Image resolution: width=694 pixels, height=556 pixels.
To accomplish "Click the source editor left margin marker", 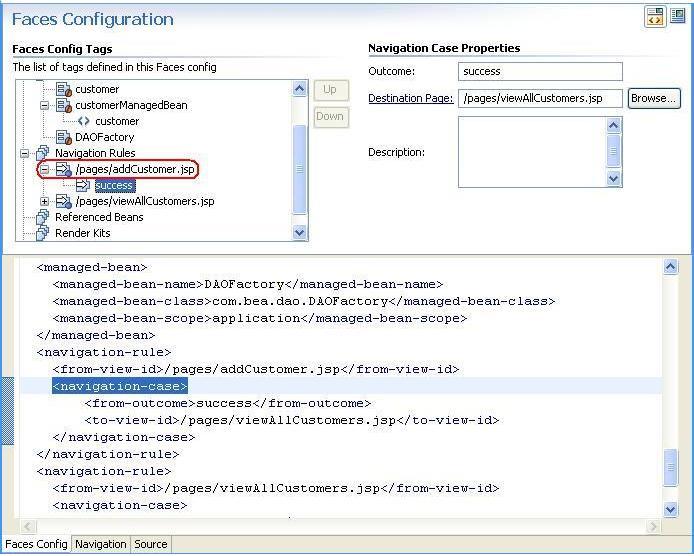I will coord(7,411).
